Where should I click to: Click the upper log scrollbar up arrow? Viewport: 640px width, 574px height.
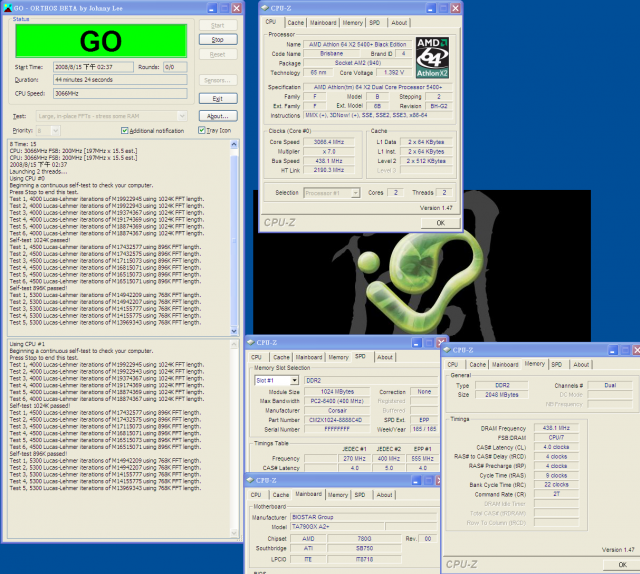(234, 144)
